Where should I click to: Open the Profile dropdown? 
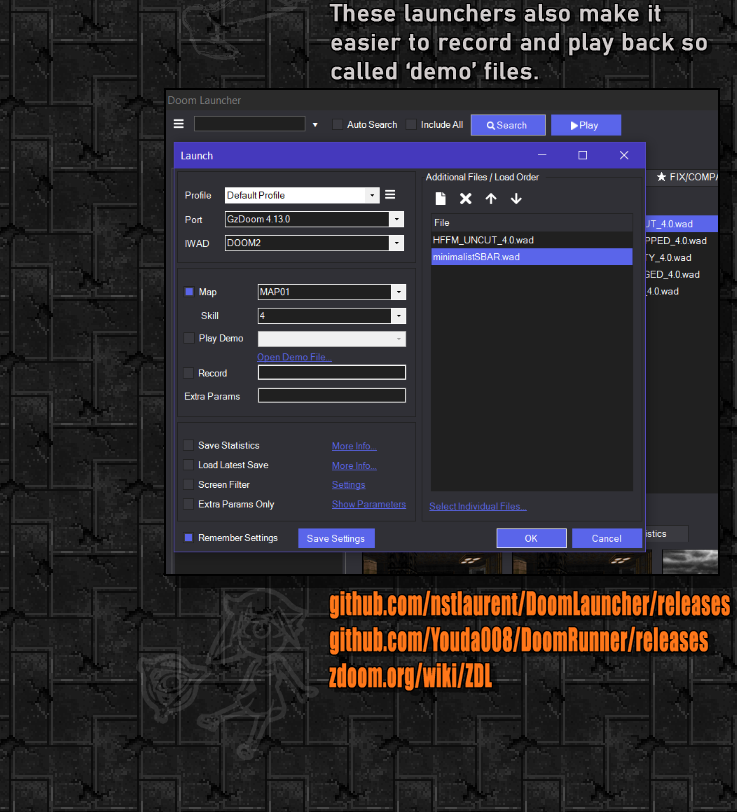372,195
